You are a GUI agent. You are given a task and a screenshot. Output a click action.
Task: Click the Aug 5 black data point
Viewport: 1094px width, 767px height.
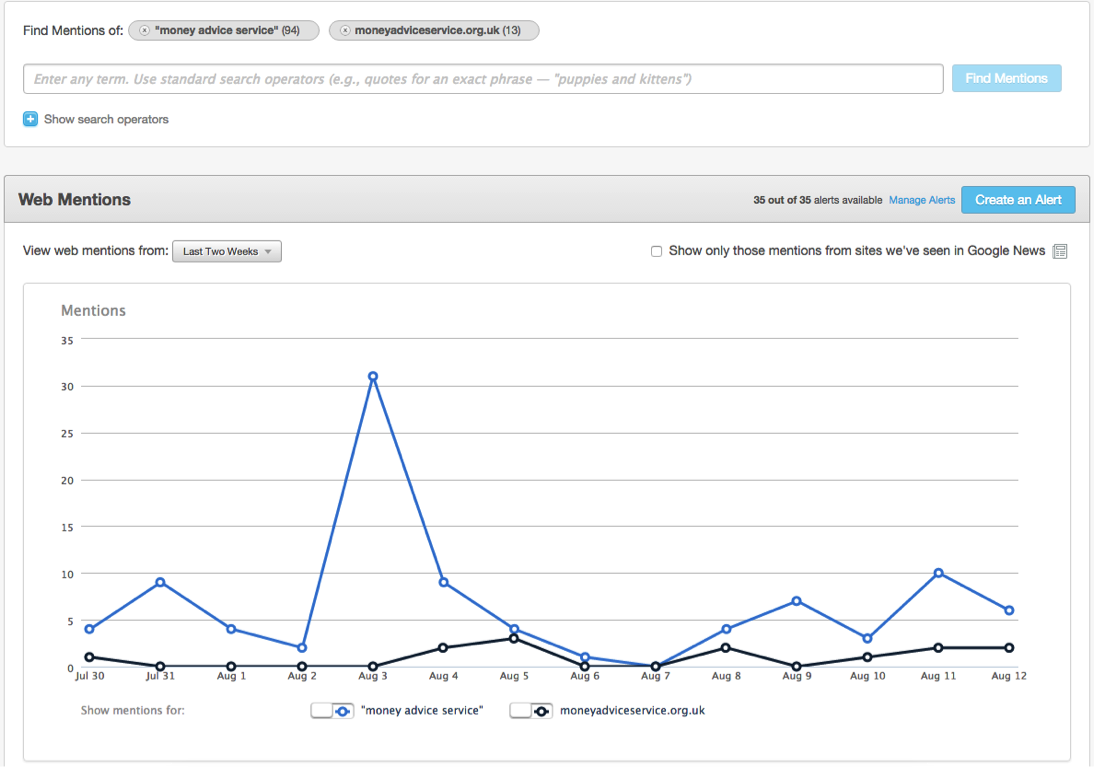(x=514, y=638)
